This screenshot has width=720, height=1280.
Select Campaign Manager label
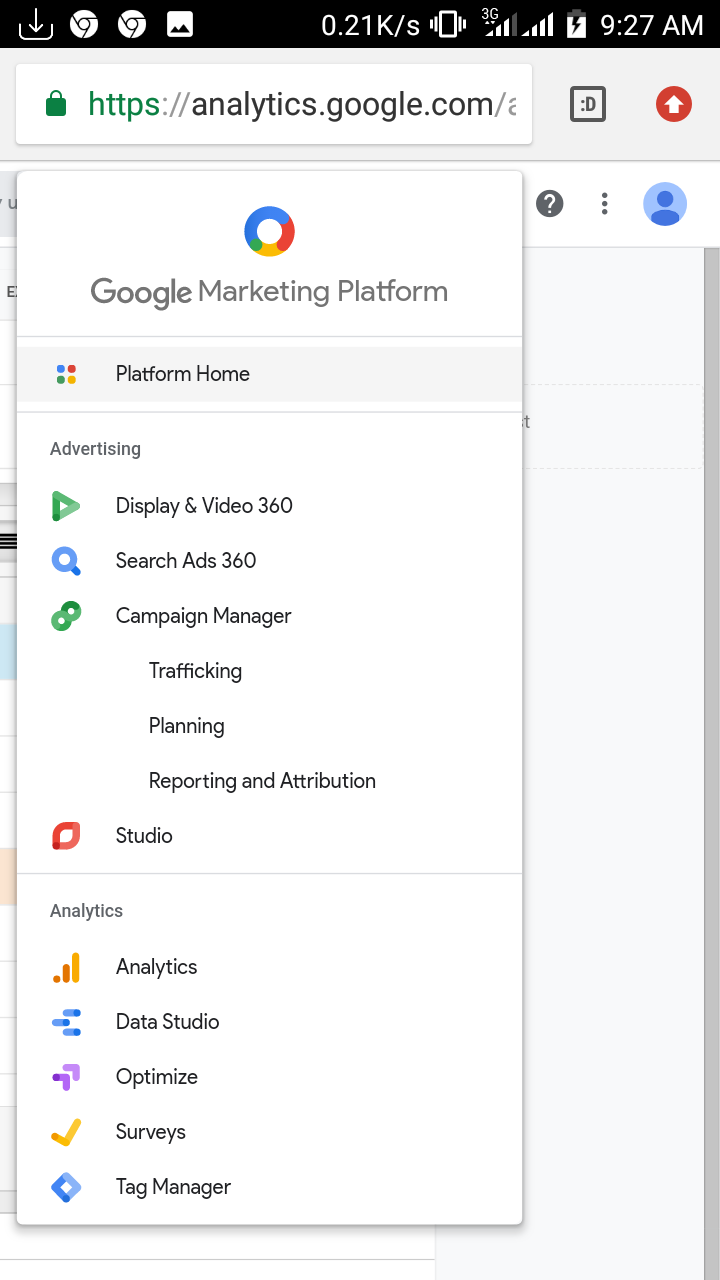coord(203,616)
